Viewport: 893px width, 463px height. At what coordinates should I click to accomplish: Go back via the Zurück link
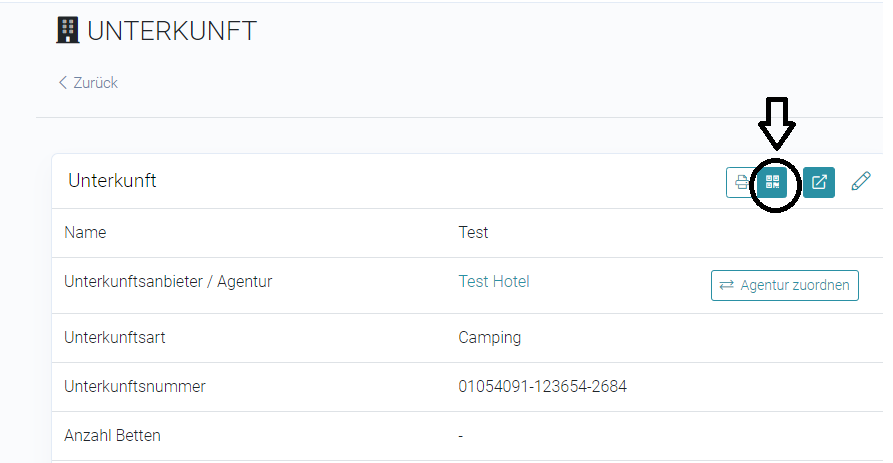[88, 83]
